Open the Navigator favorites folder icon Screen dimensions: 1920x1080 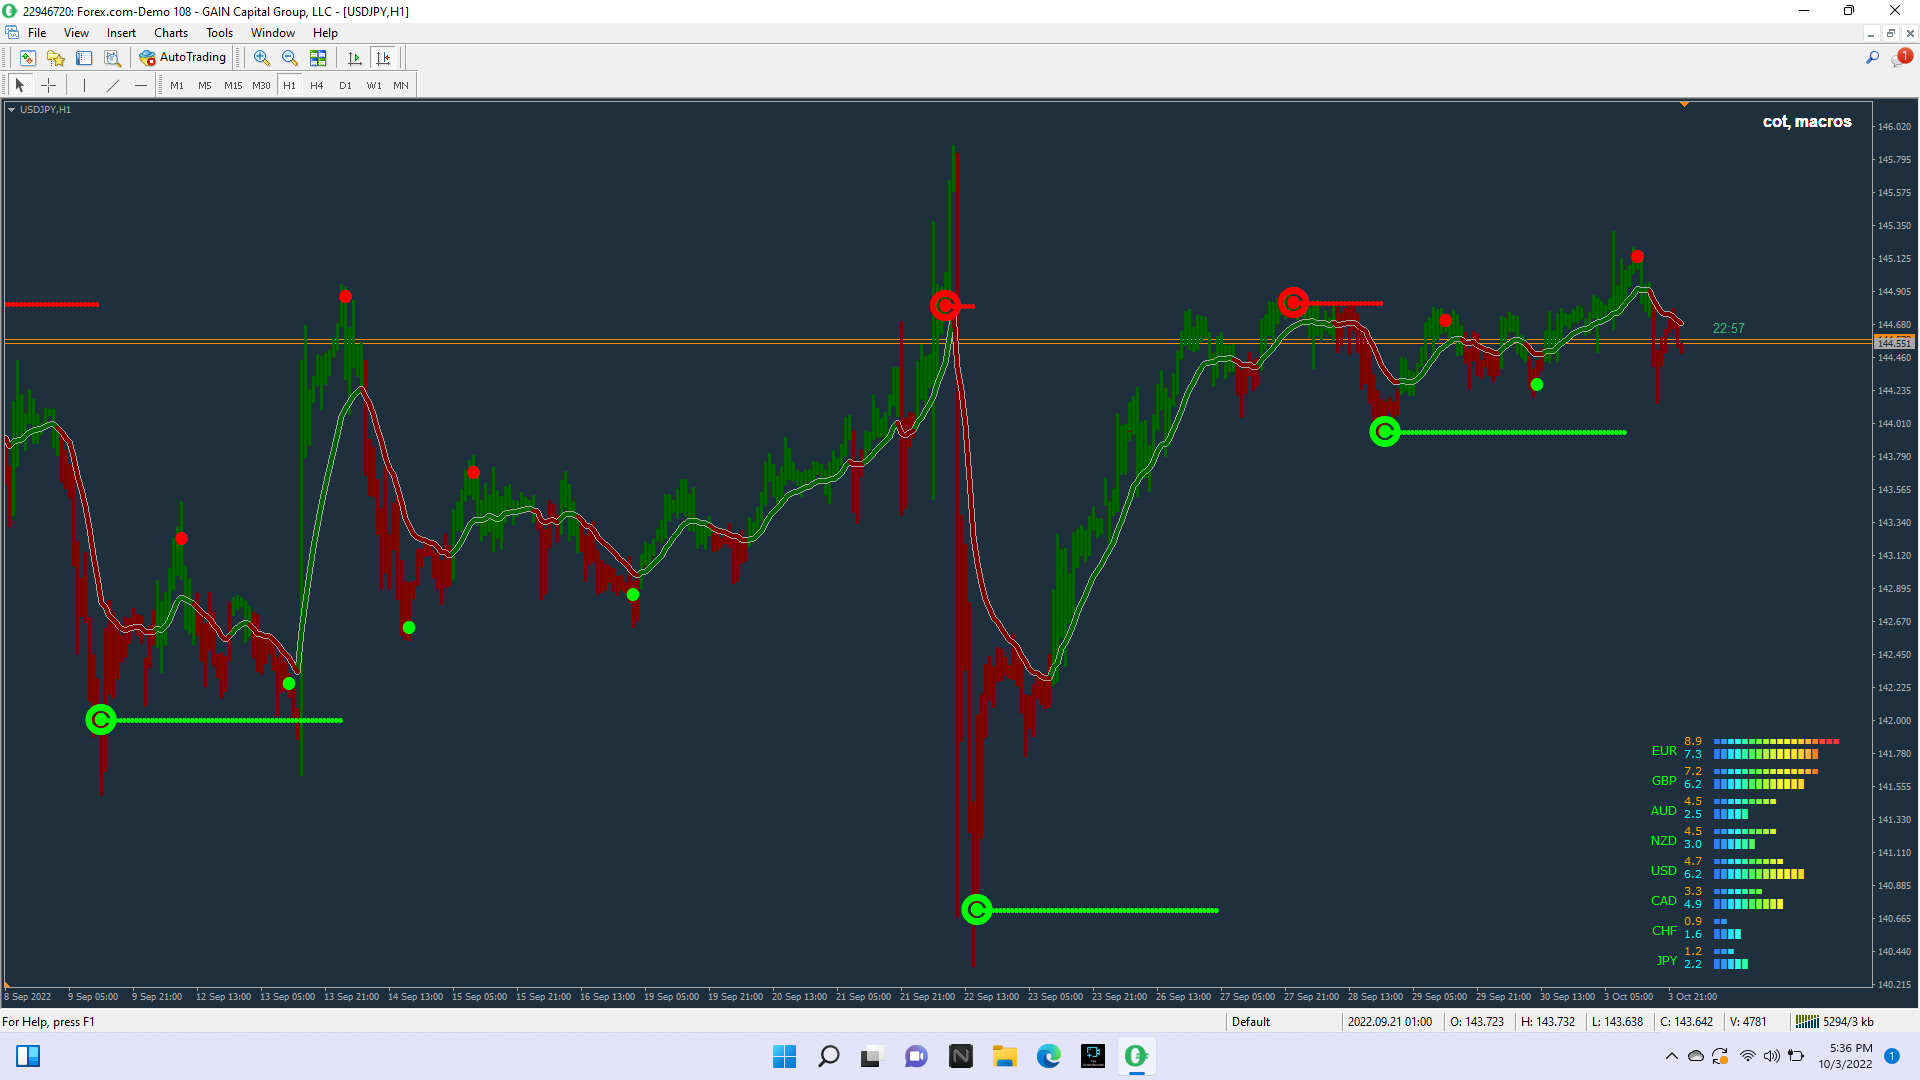pyautogui.click(x=56, y=58)
